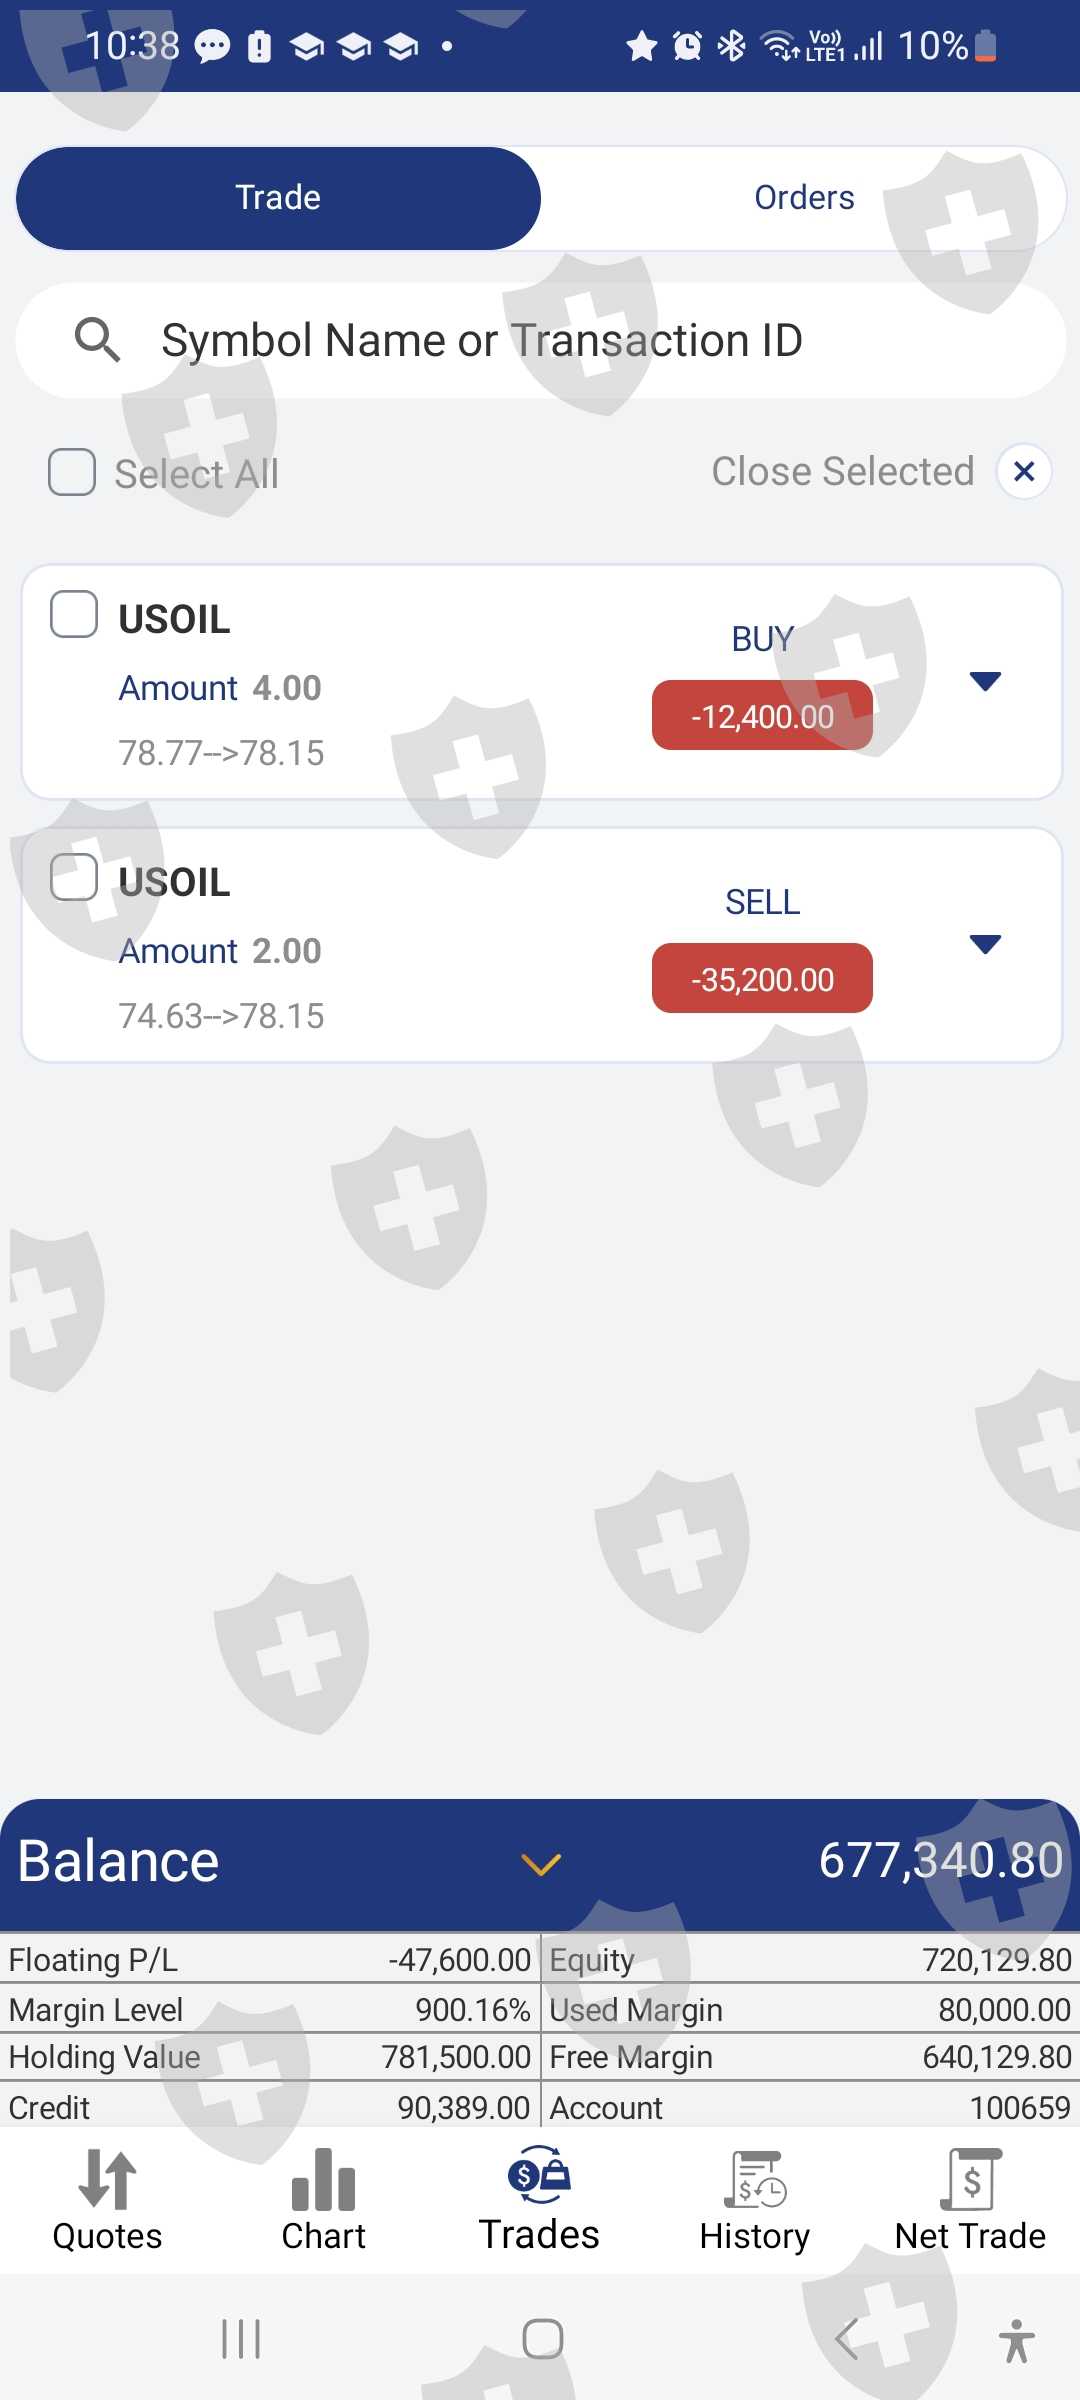The height and width of the screenshot is (2400, 1080).
Task: Tap the search magnifier icon
Action: pyautogui.click(x=98, y=340)
